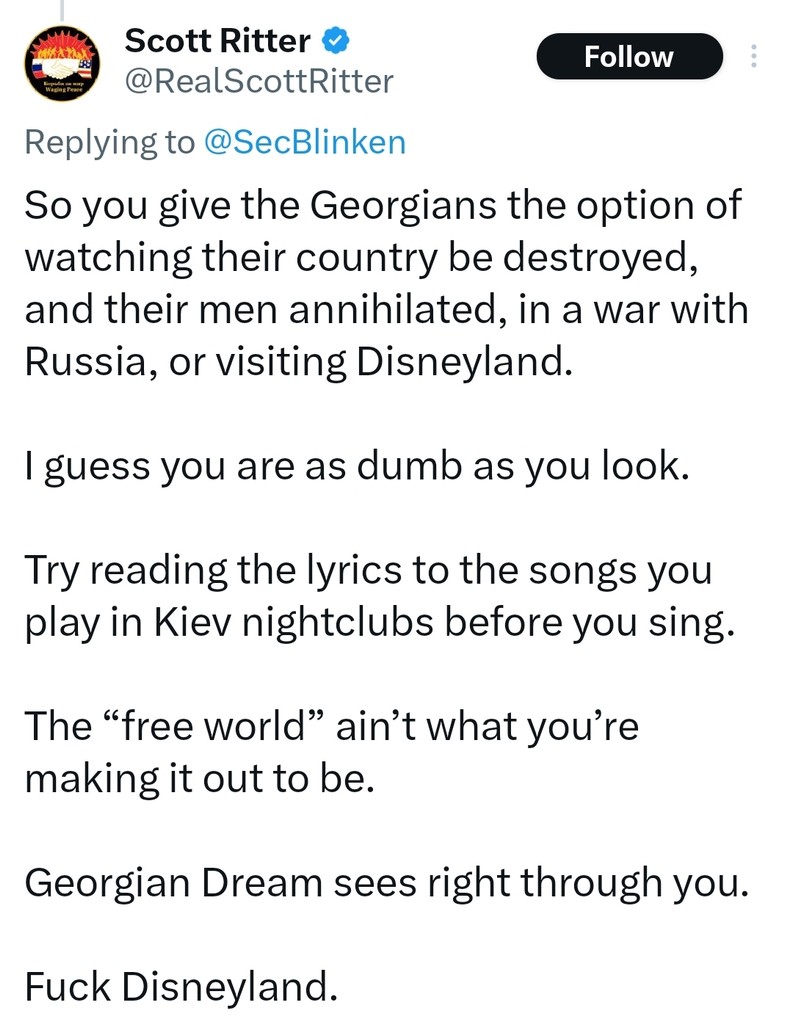Open the Scott Ritter display name
The image size is (793, 1024).
(x=216, y=41)
